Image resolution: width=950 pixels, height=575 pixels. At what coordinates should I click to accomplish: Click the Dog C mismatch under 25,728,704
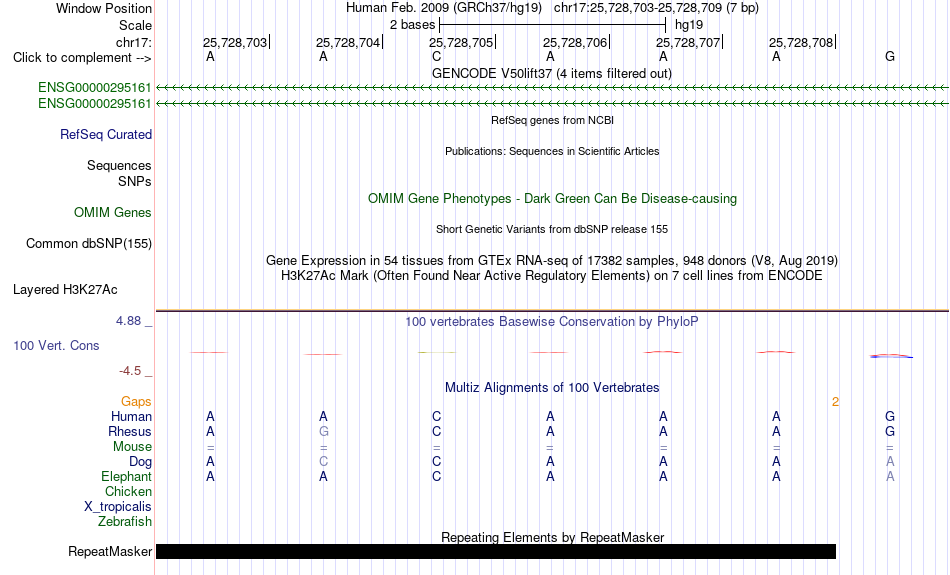(324, 462)
